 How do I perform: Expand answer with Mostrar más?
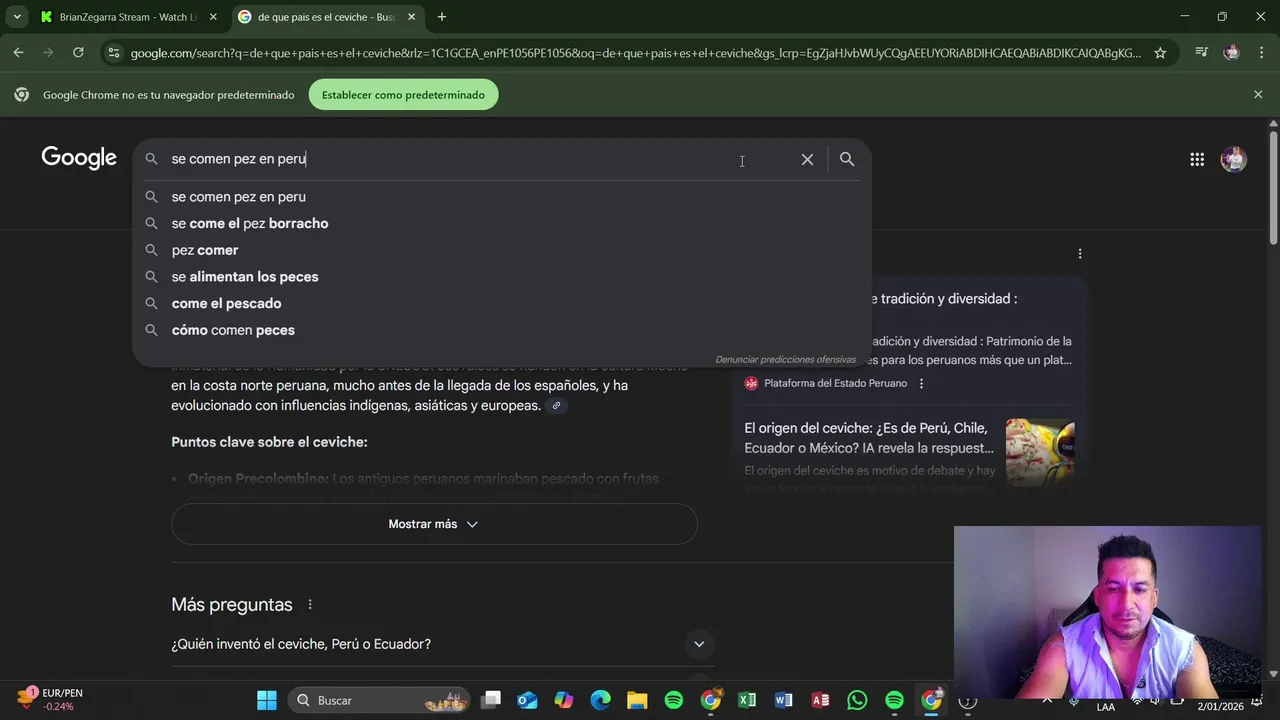[x=434, y=524]
